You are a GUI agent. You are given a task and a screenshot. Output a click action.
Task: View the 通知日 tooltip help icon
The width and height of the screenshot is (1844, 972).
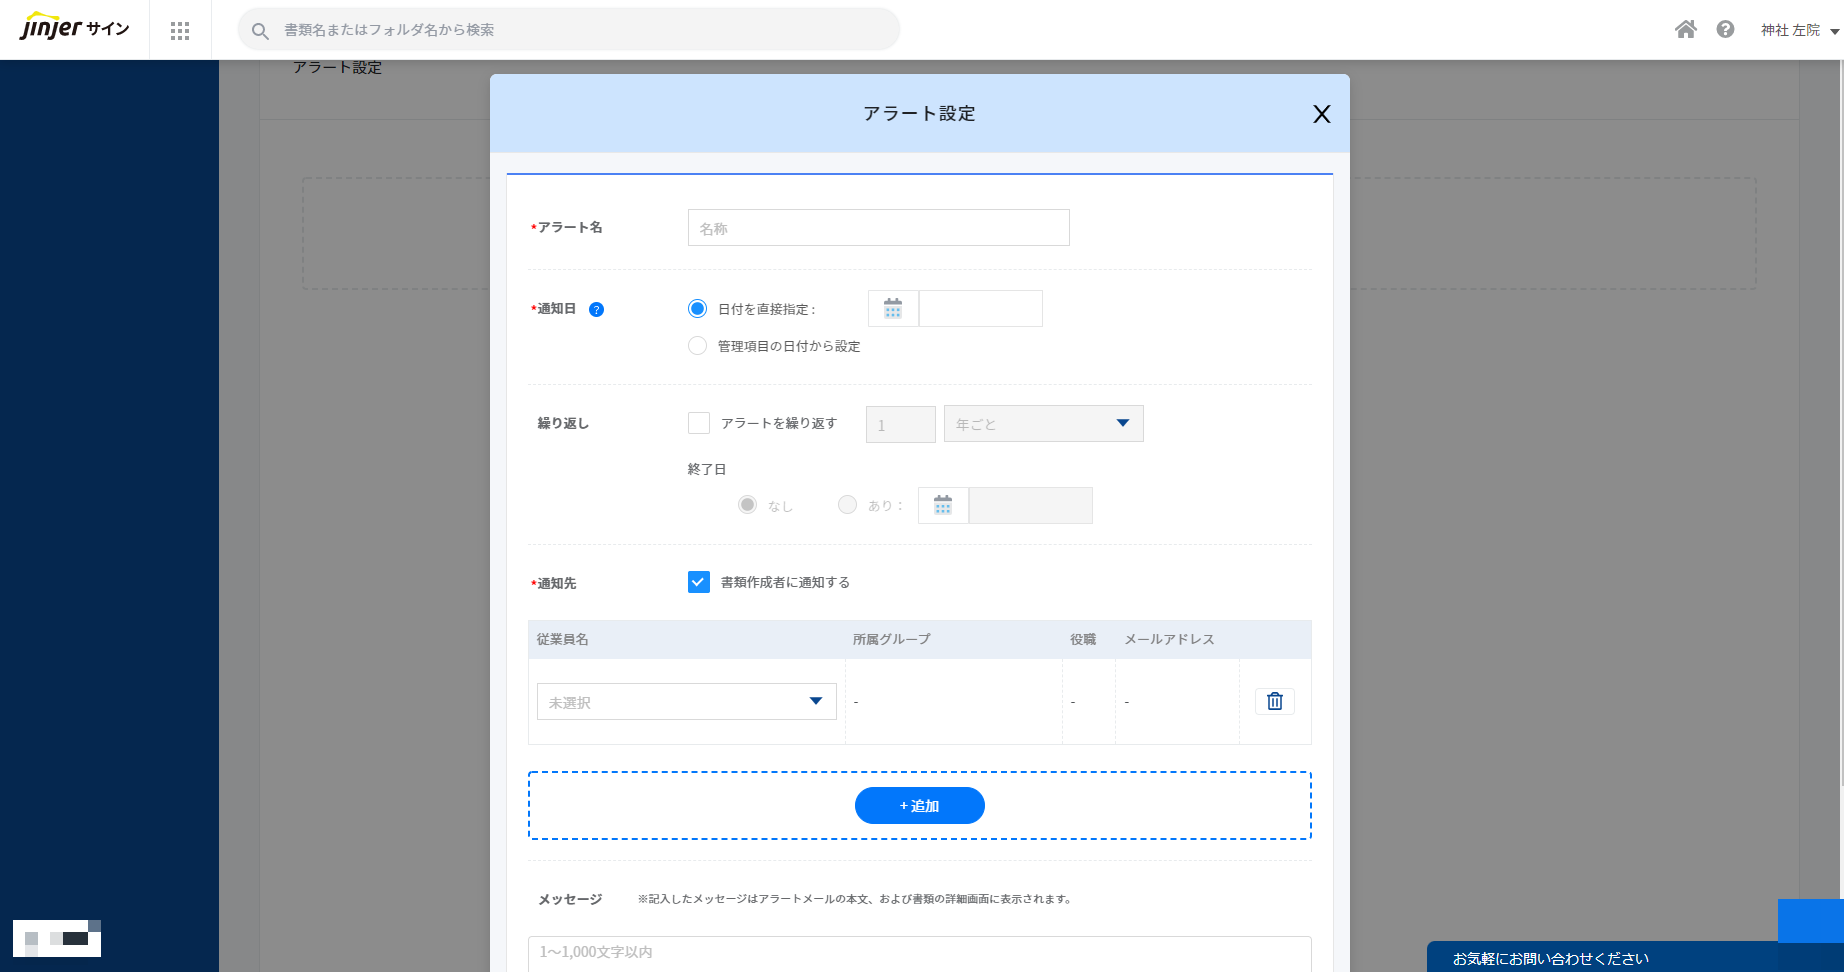point(597,310)
